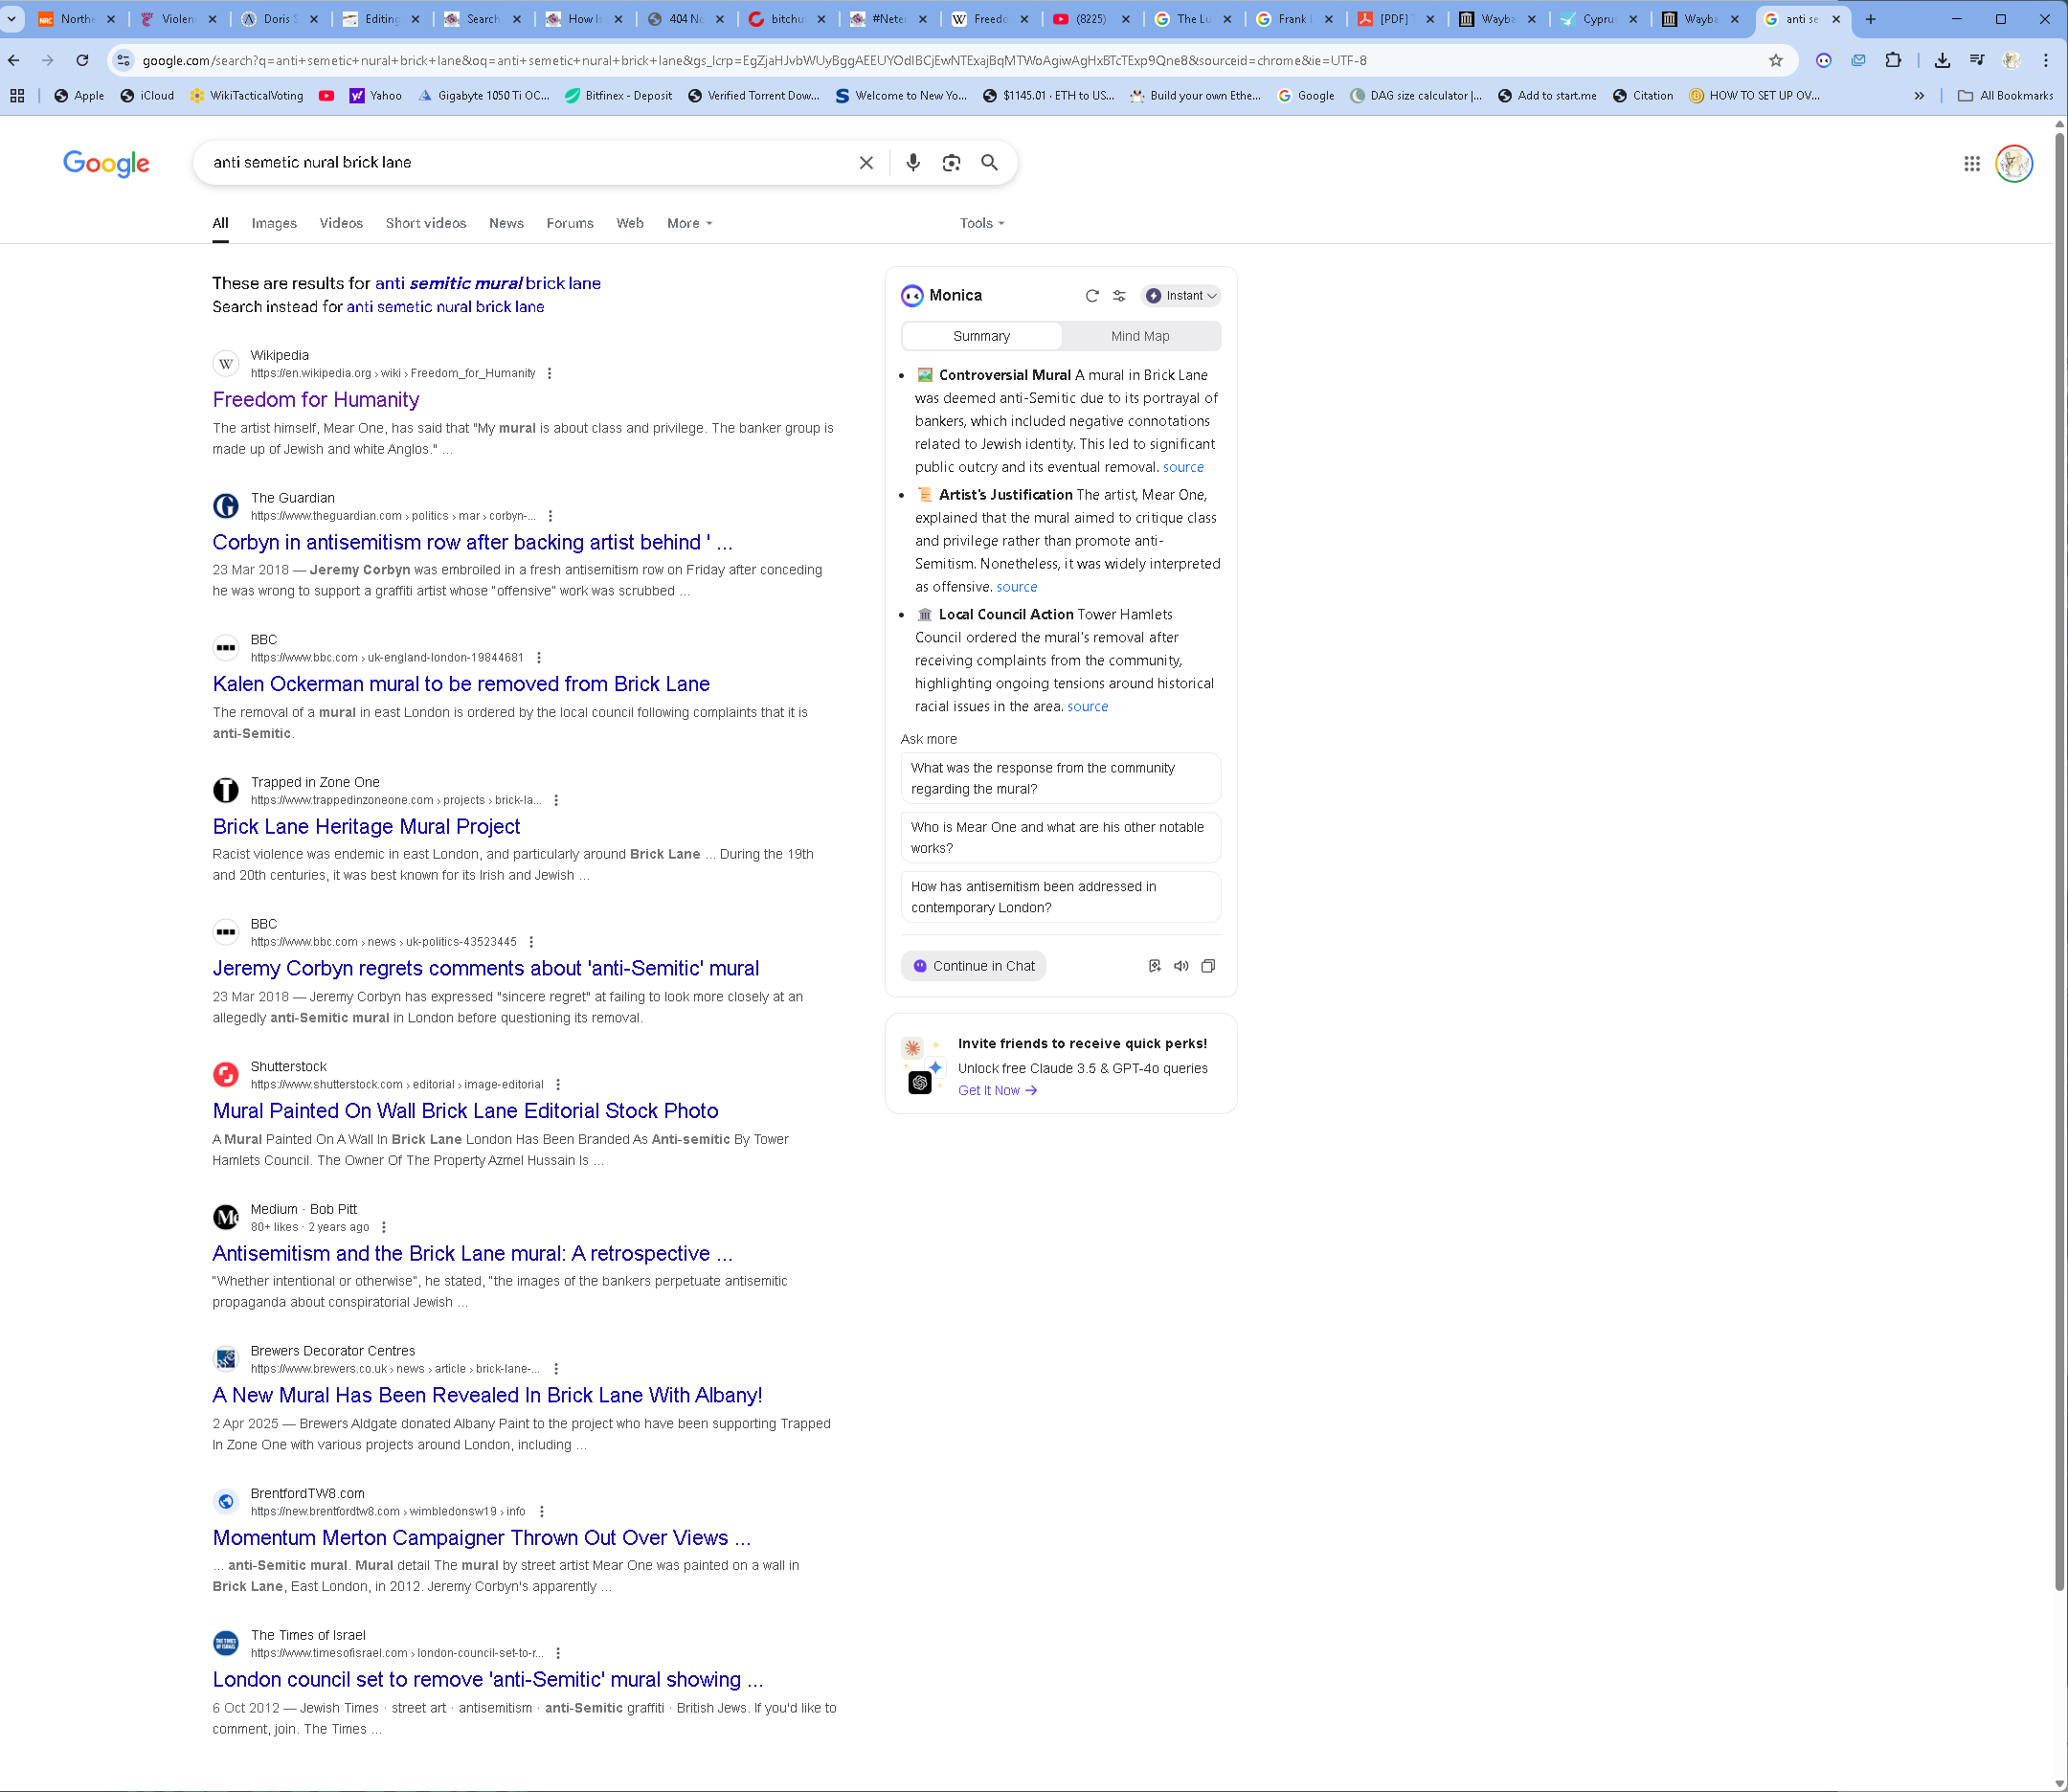Open the YouTube bookmark icon
Viewport: 2068px width, 1792px height.
point(326,96)
